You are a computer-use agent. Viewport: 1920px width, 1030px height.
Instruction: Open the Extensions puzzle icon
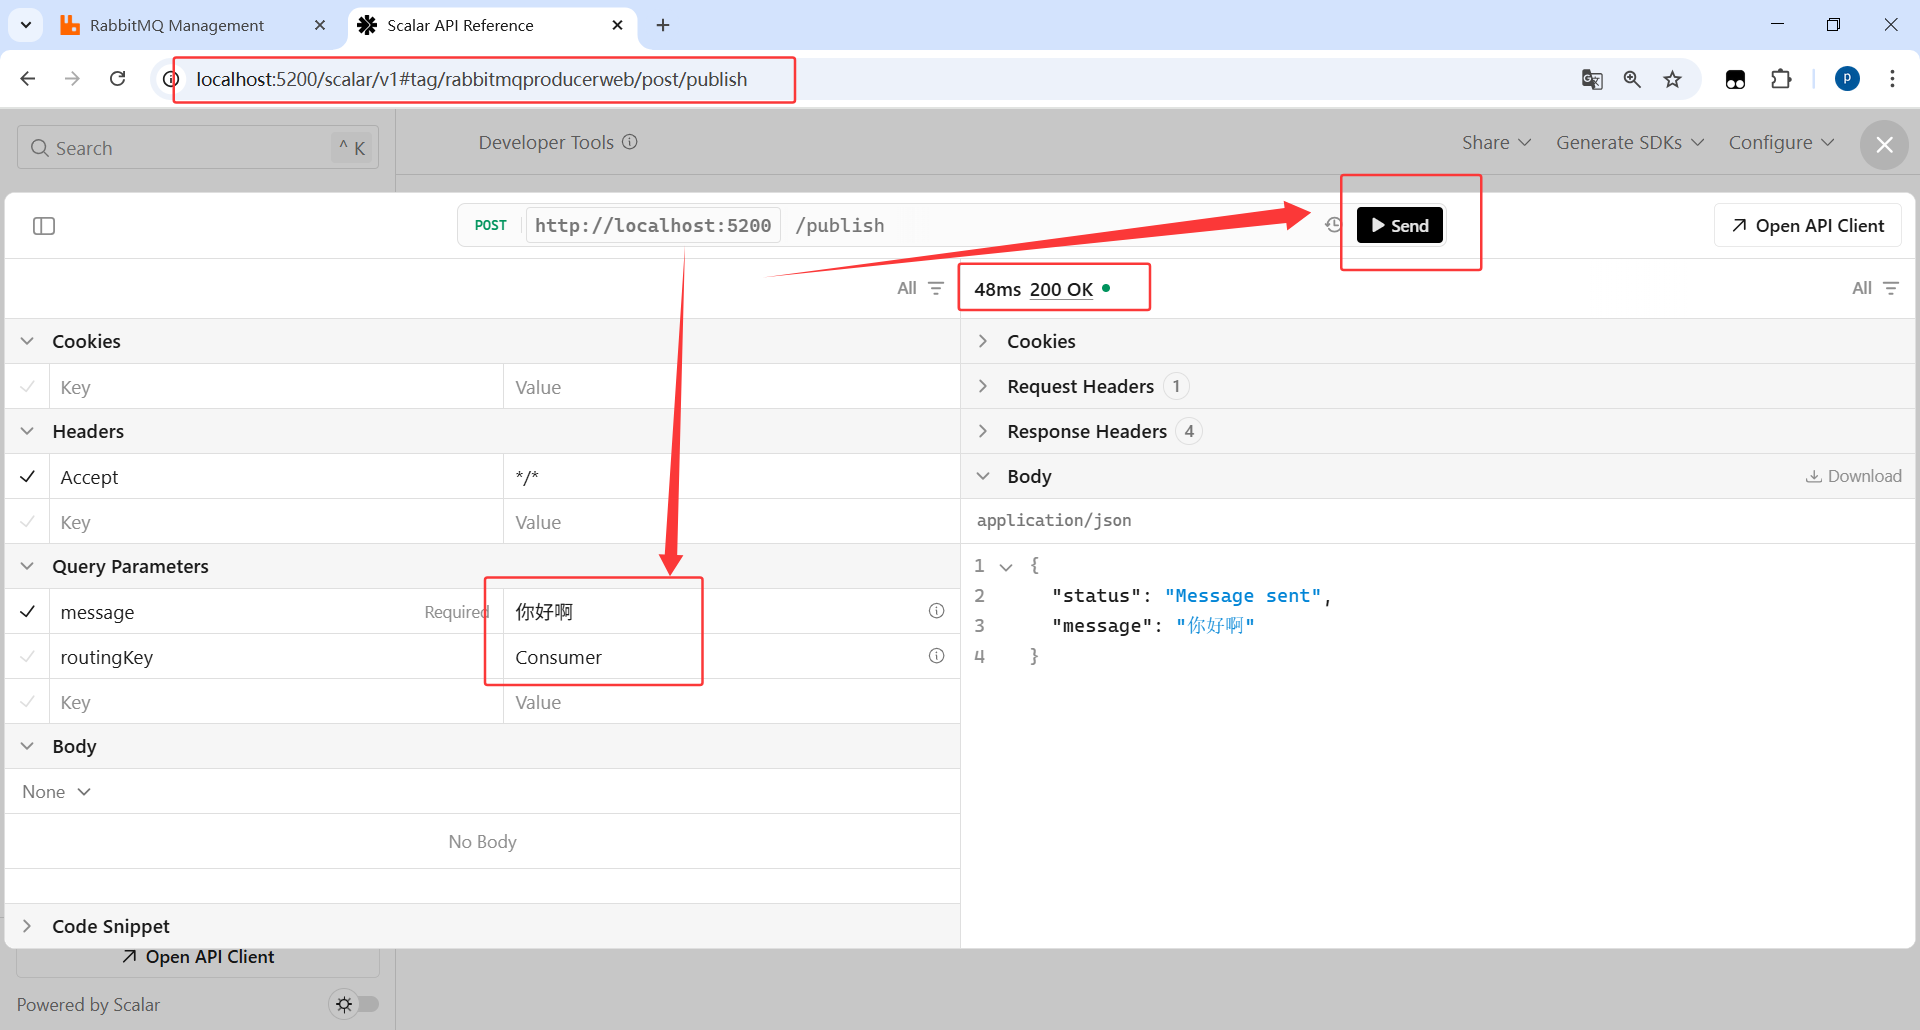pos(1781,79)
